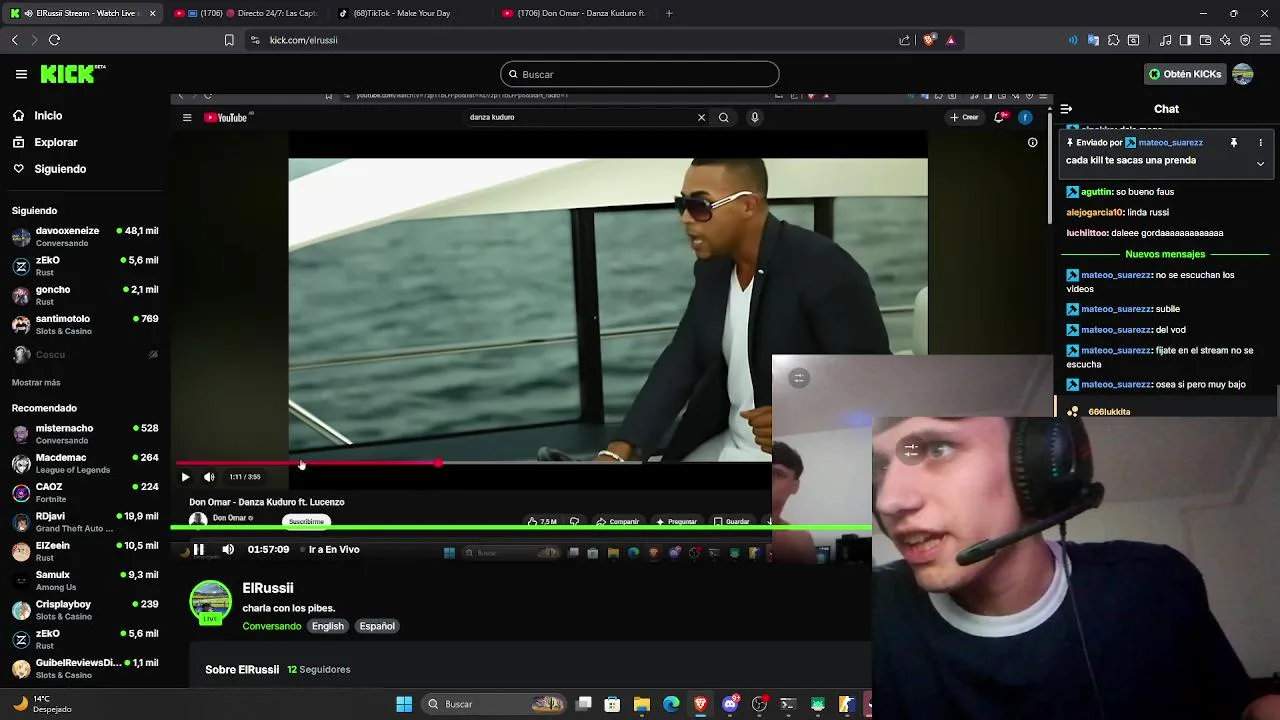
Task: Reload the page with browser refresh
Action: pos(54,40)
